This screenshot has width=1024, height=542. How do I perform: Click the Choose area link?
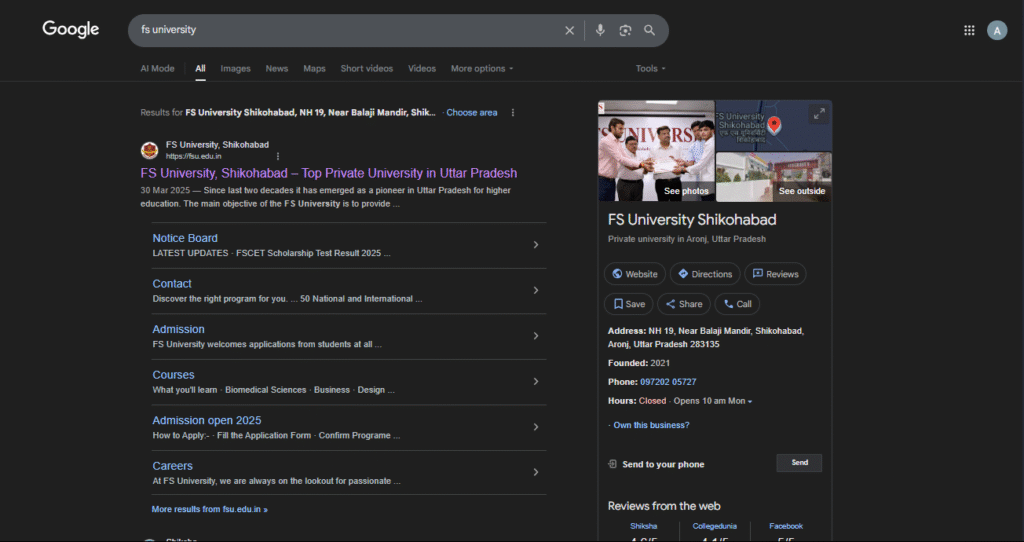[471, 113]
